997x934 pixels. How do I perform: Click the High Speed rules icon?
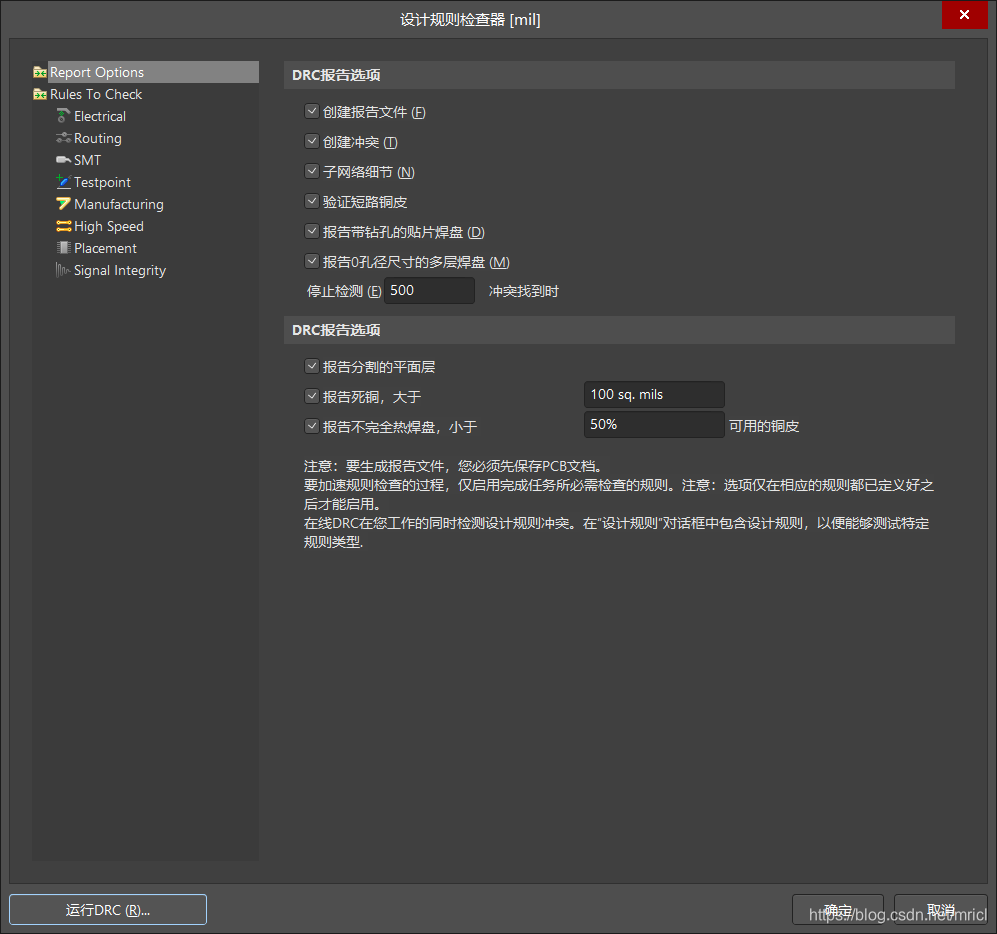pyautogui.click(x=63, y=226)
